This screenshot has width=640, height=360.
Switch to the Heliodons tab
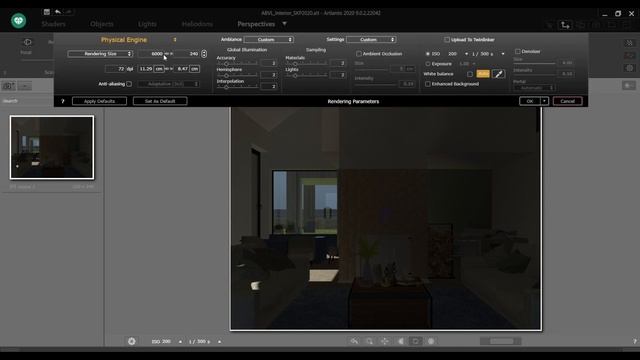(x=197, y=24)
